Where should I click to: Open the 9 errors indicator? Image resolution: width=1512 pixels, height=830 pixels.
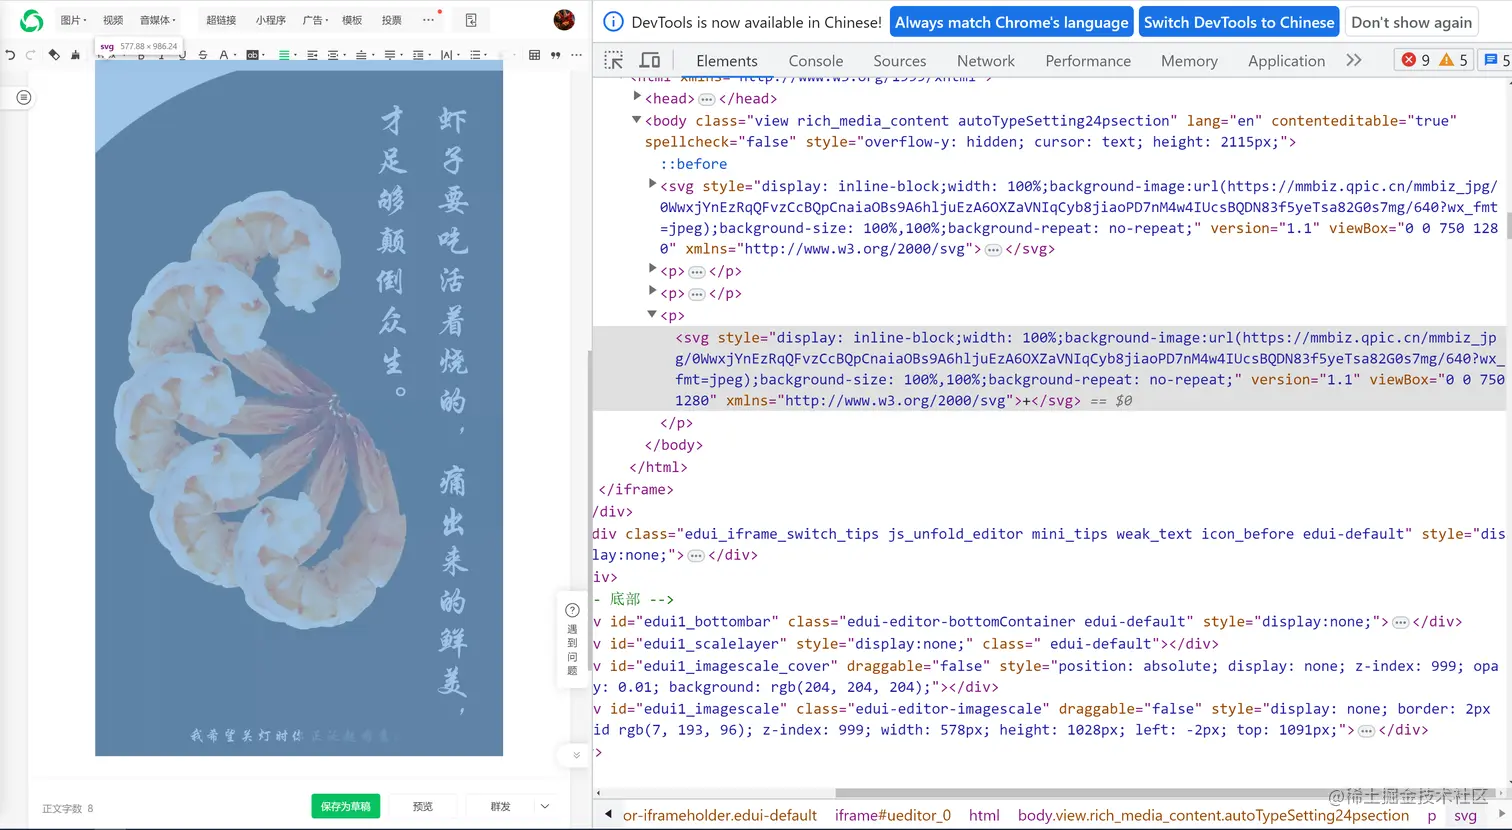pyautogui.click(x=1416, y=60)
